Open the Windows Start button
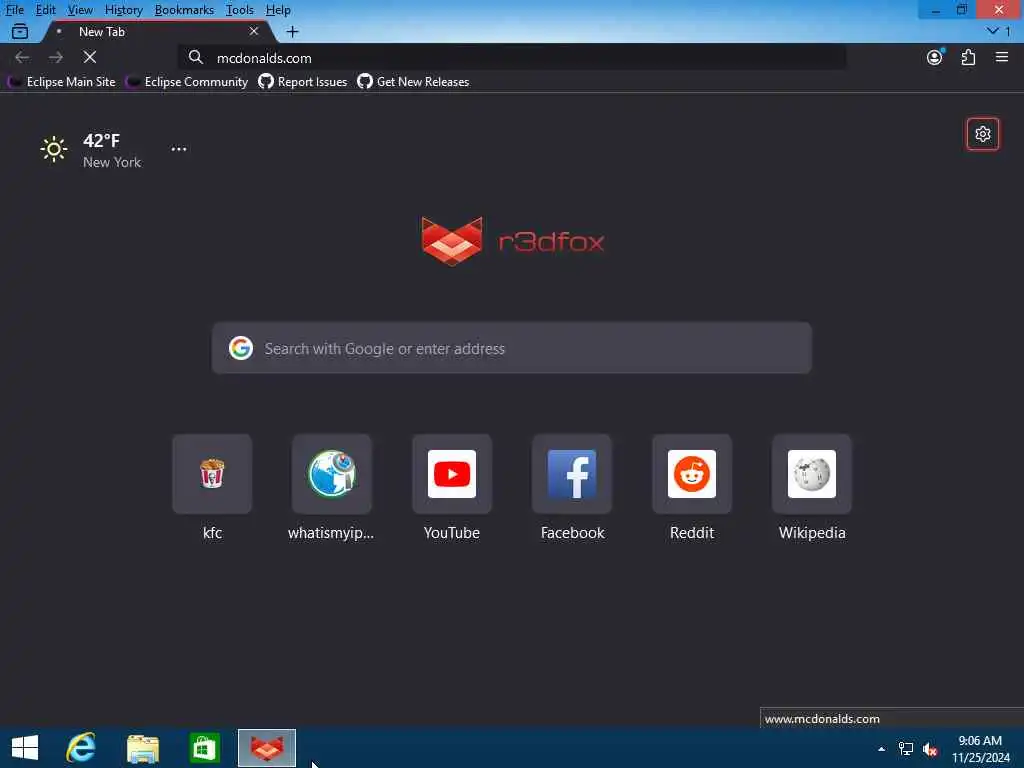1024x768 pixels. tap(25, 748)
